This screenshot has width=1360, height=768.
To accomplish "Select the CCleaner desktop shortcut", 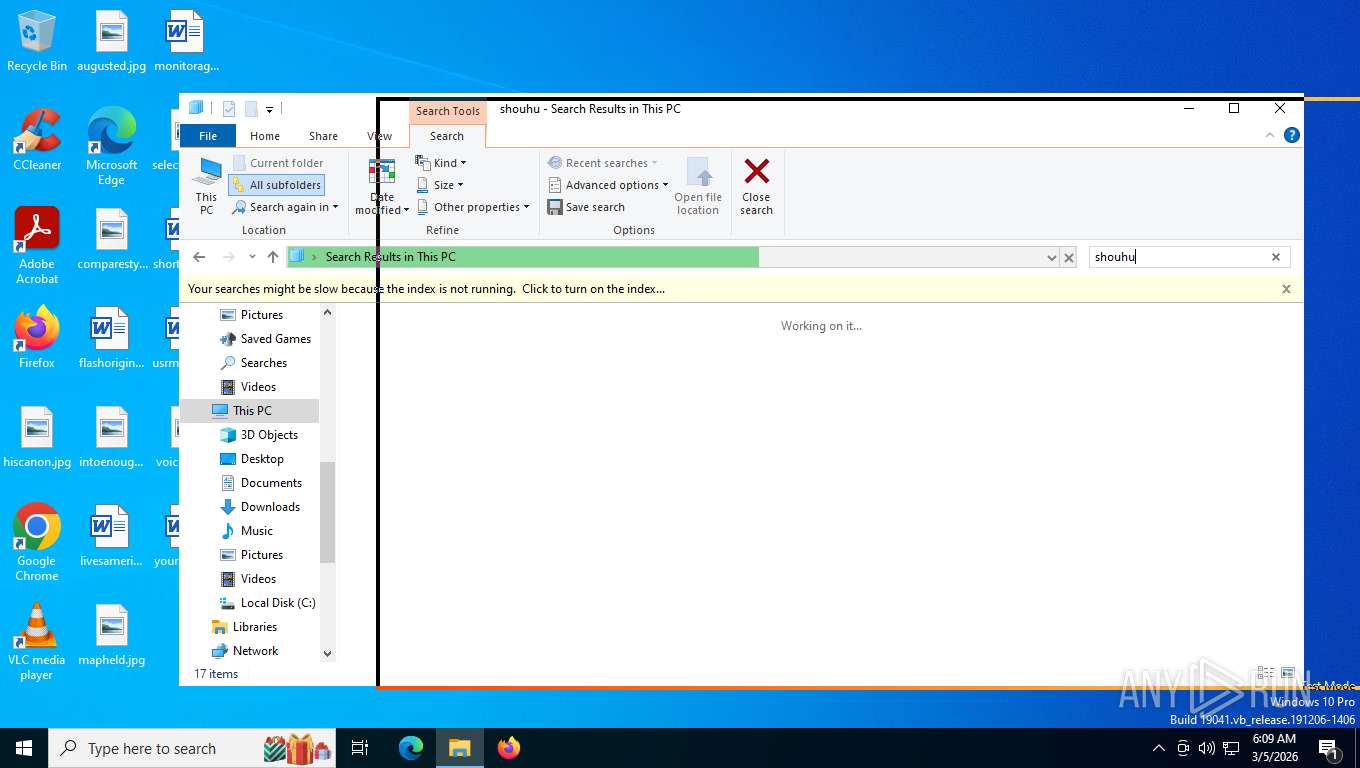I will tap(37, 140).
